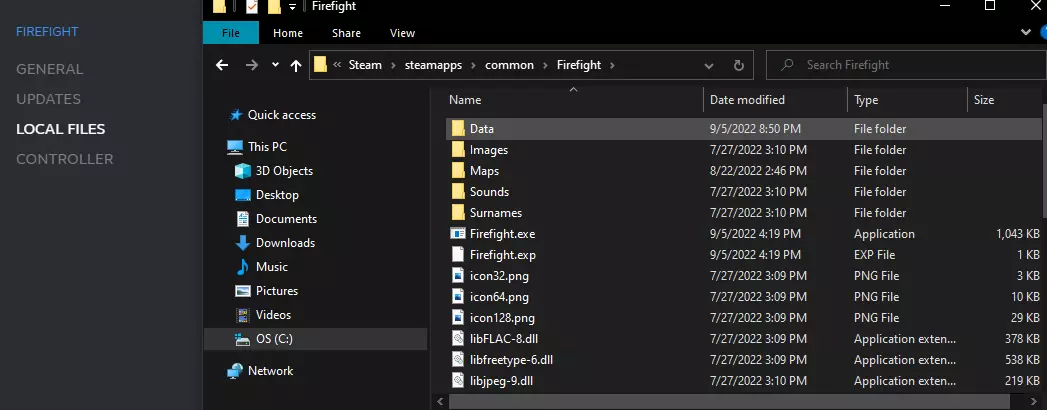
Task: Select the icon32.png file icon
Action: [x=457, y=276]
